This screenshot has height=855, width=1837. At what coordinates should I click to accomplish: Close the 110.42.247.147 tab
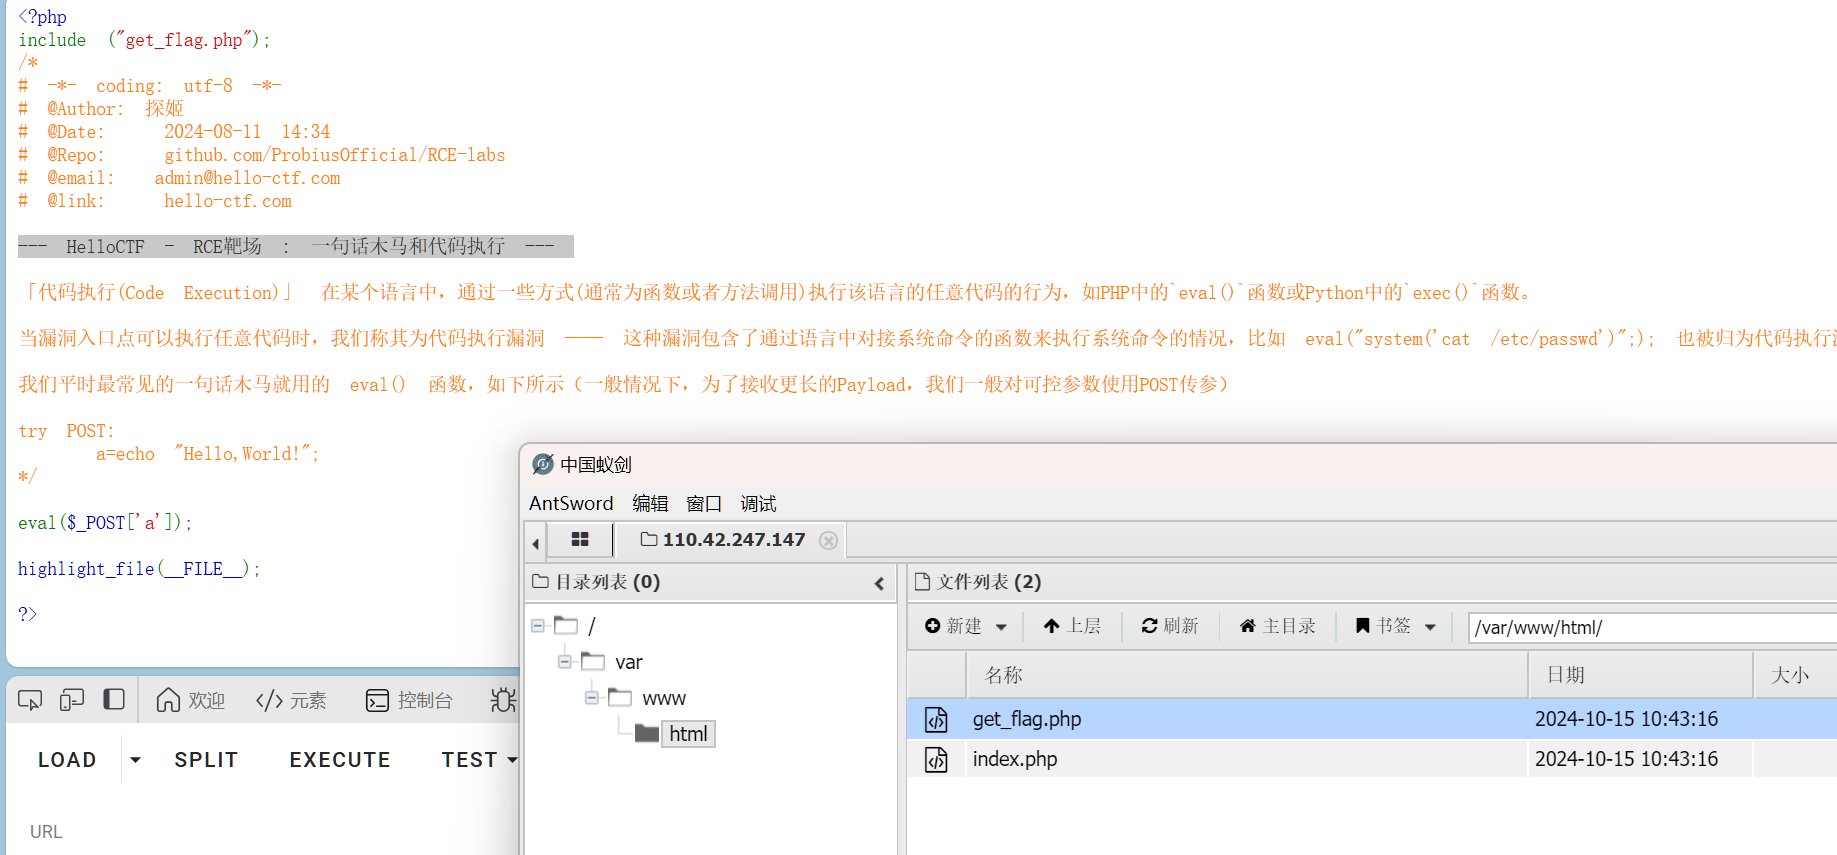pyautogui.click(x=828, y=540)
